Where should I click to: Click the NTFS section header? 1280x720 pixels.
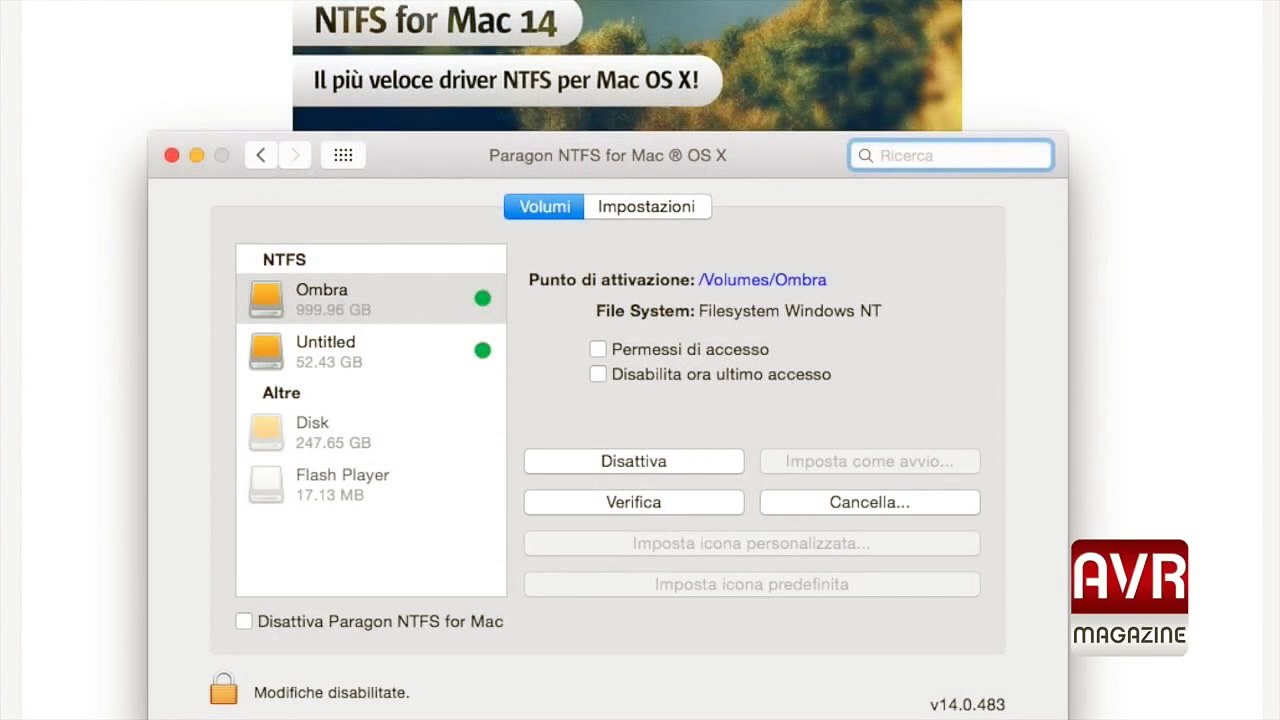(284, 259)
